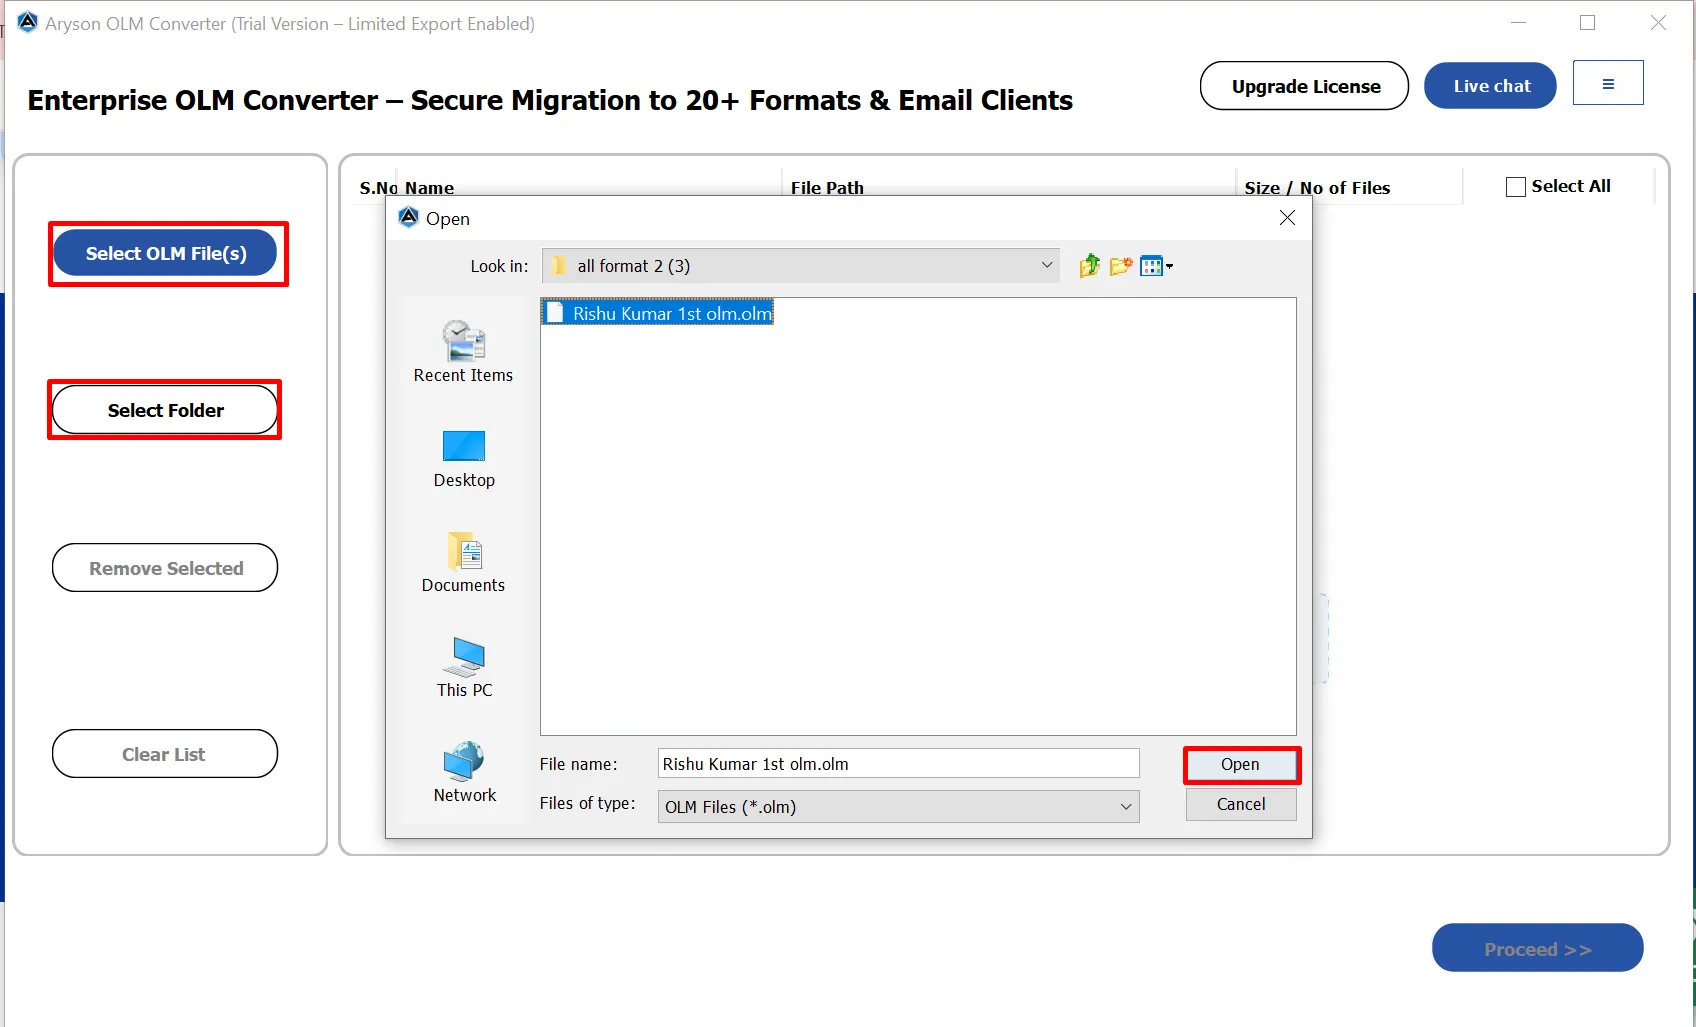Open the Recent Items location
1696x1027 pixels.
click(463, 350)
